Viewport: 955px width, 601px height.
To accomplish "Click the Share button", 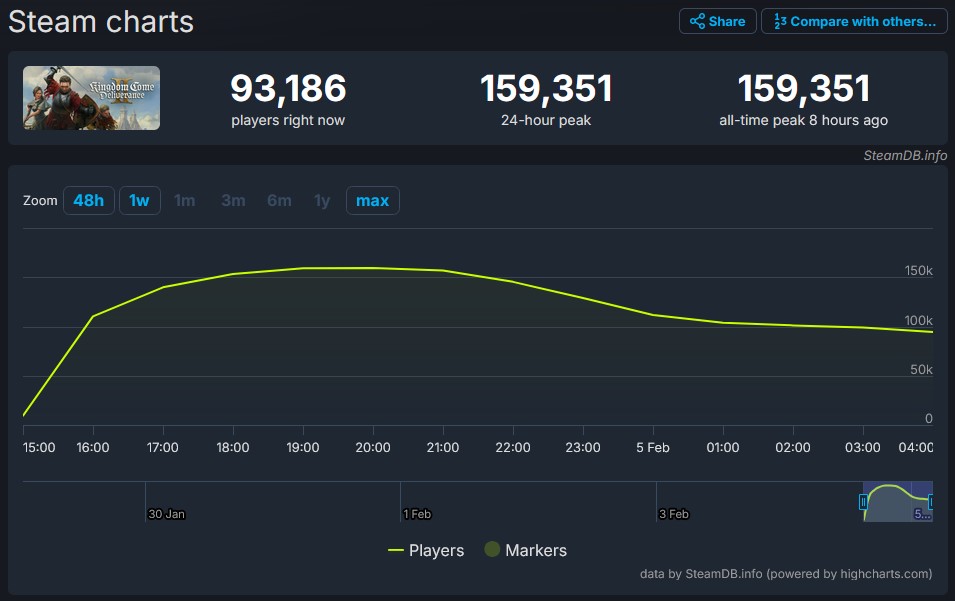I will point(717,21).
